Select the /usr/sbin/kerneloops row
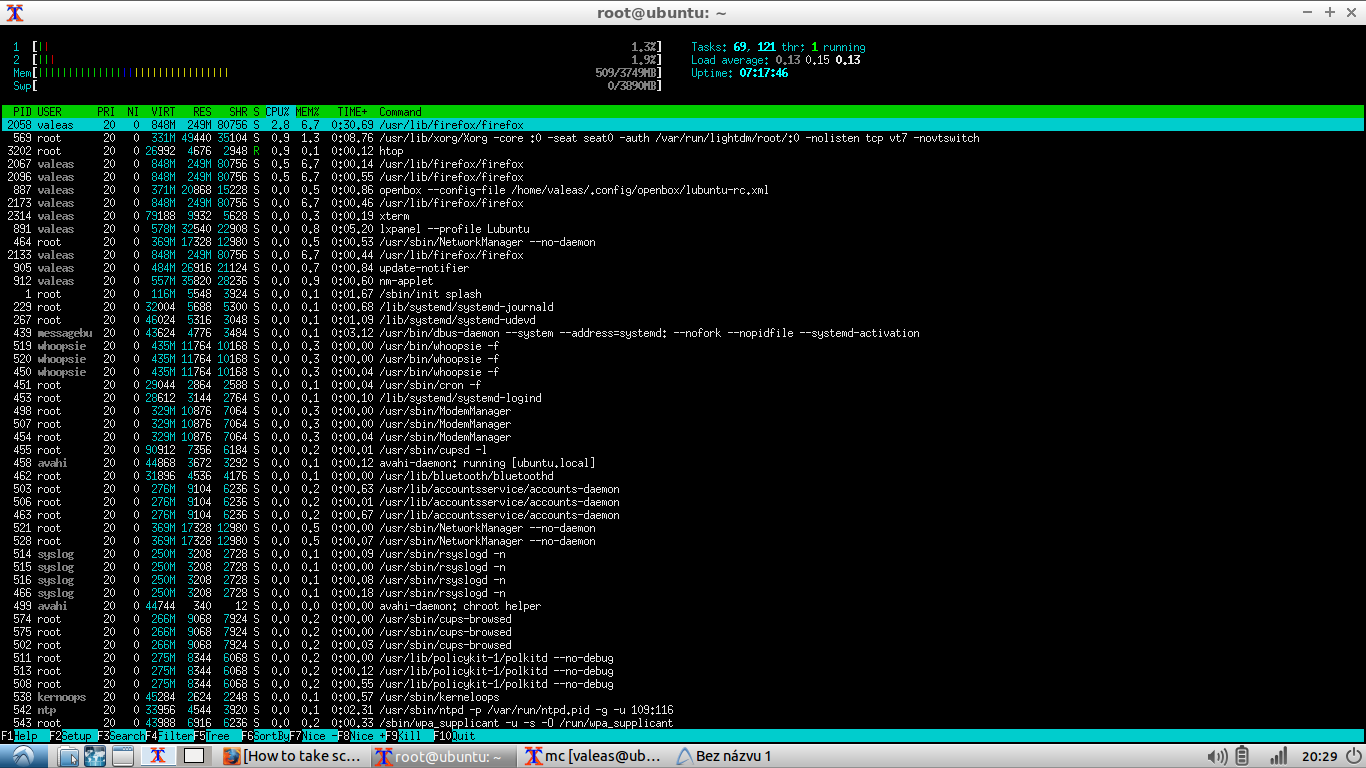This screenshot has width=1366, height=768. coord(683,697)
